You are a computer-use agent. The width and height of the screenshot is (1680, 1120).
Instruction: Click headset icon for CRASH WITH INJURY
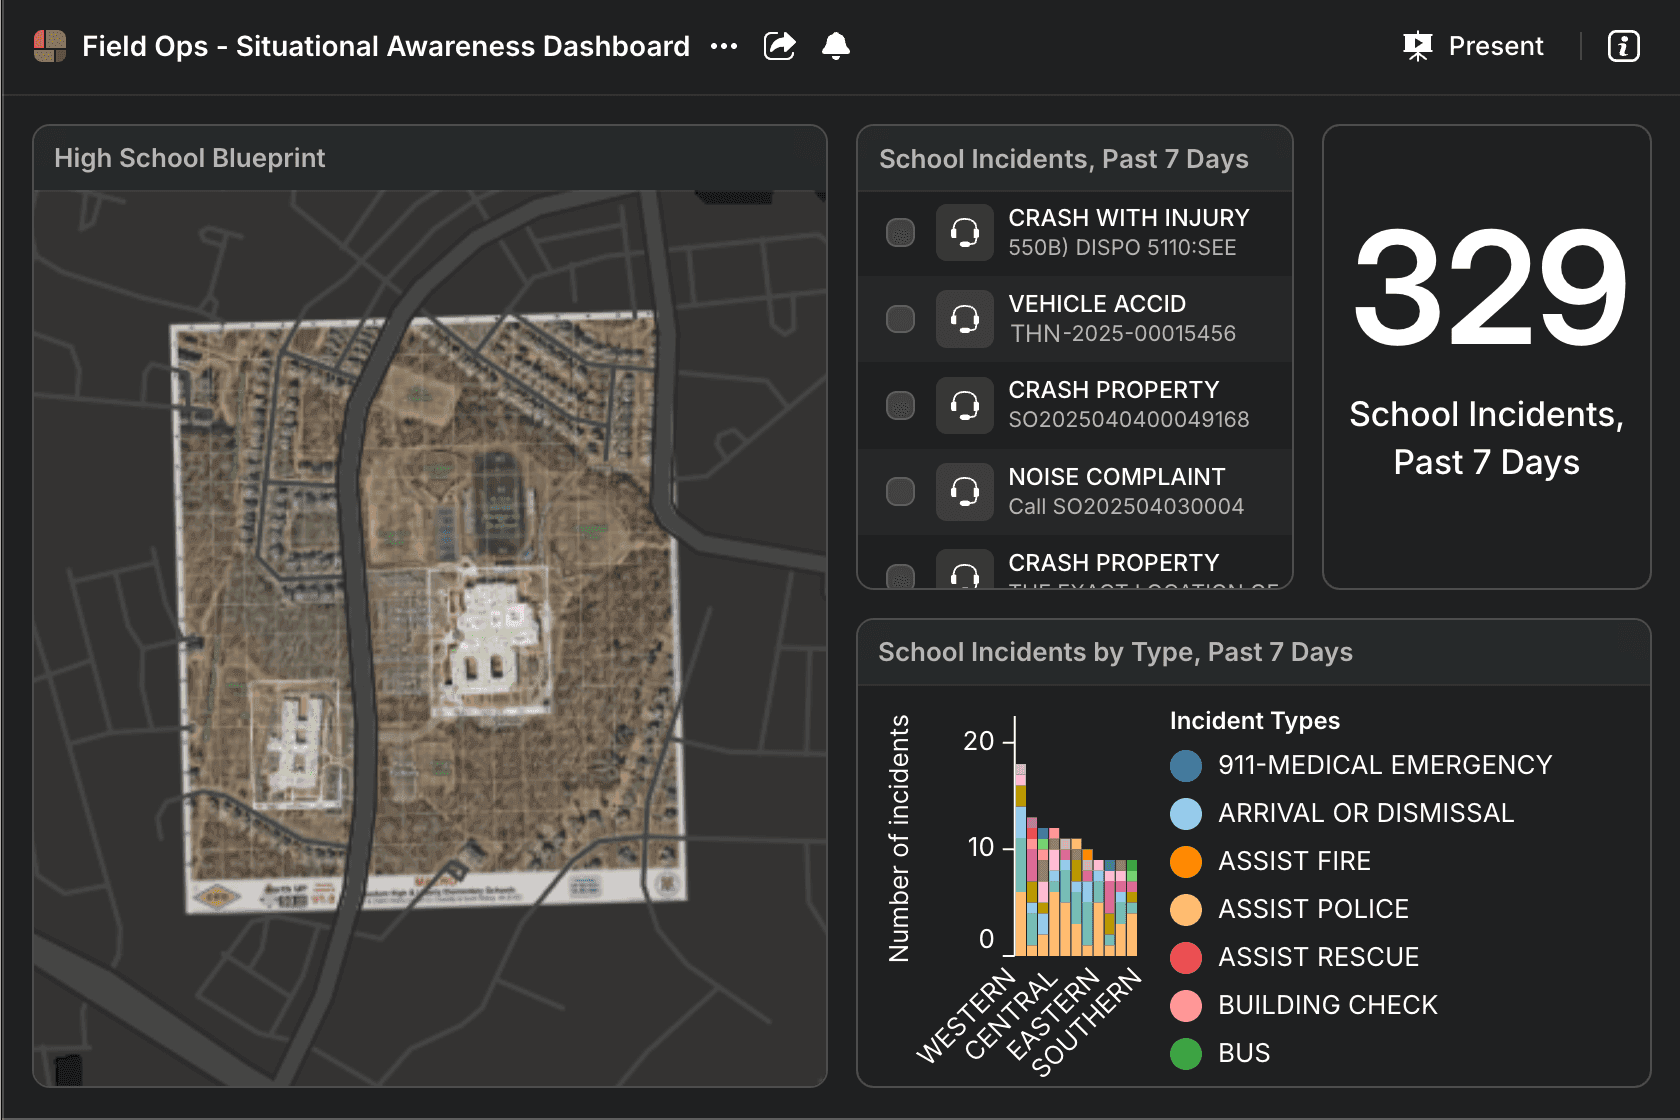point(965,233)
